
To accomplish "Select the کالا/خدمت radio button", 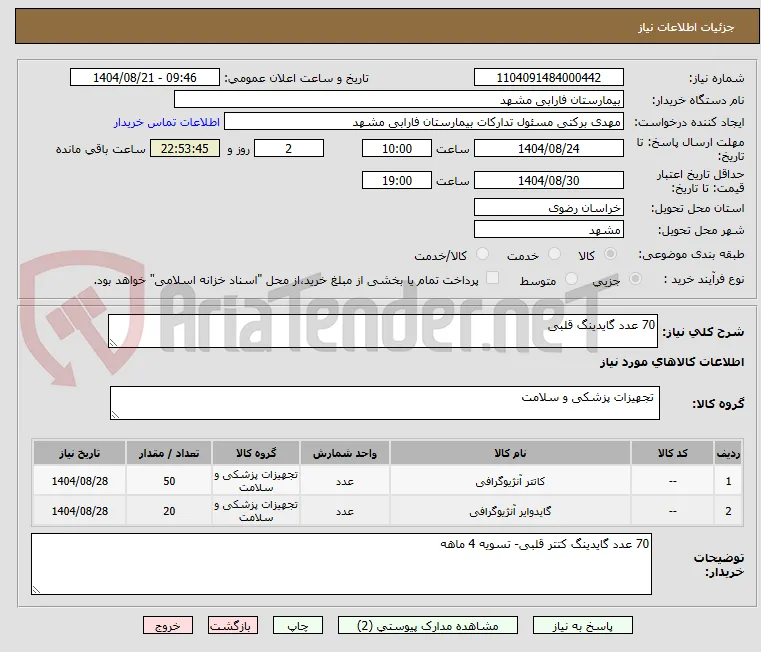I will tap(482, 254).
